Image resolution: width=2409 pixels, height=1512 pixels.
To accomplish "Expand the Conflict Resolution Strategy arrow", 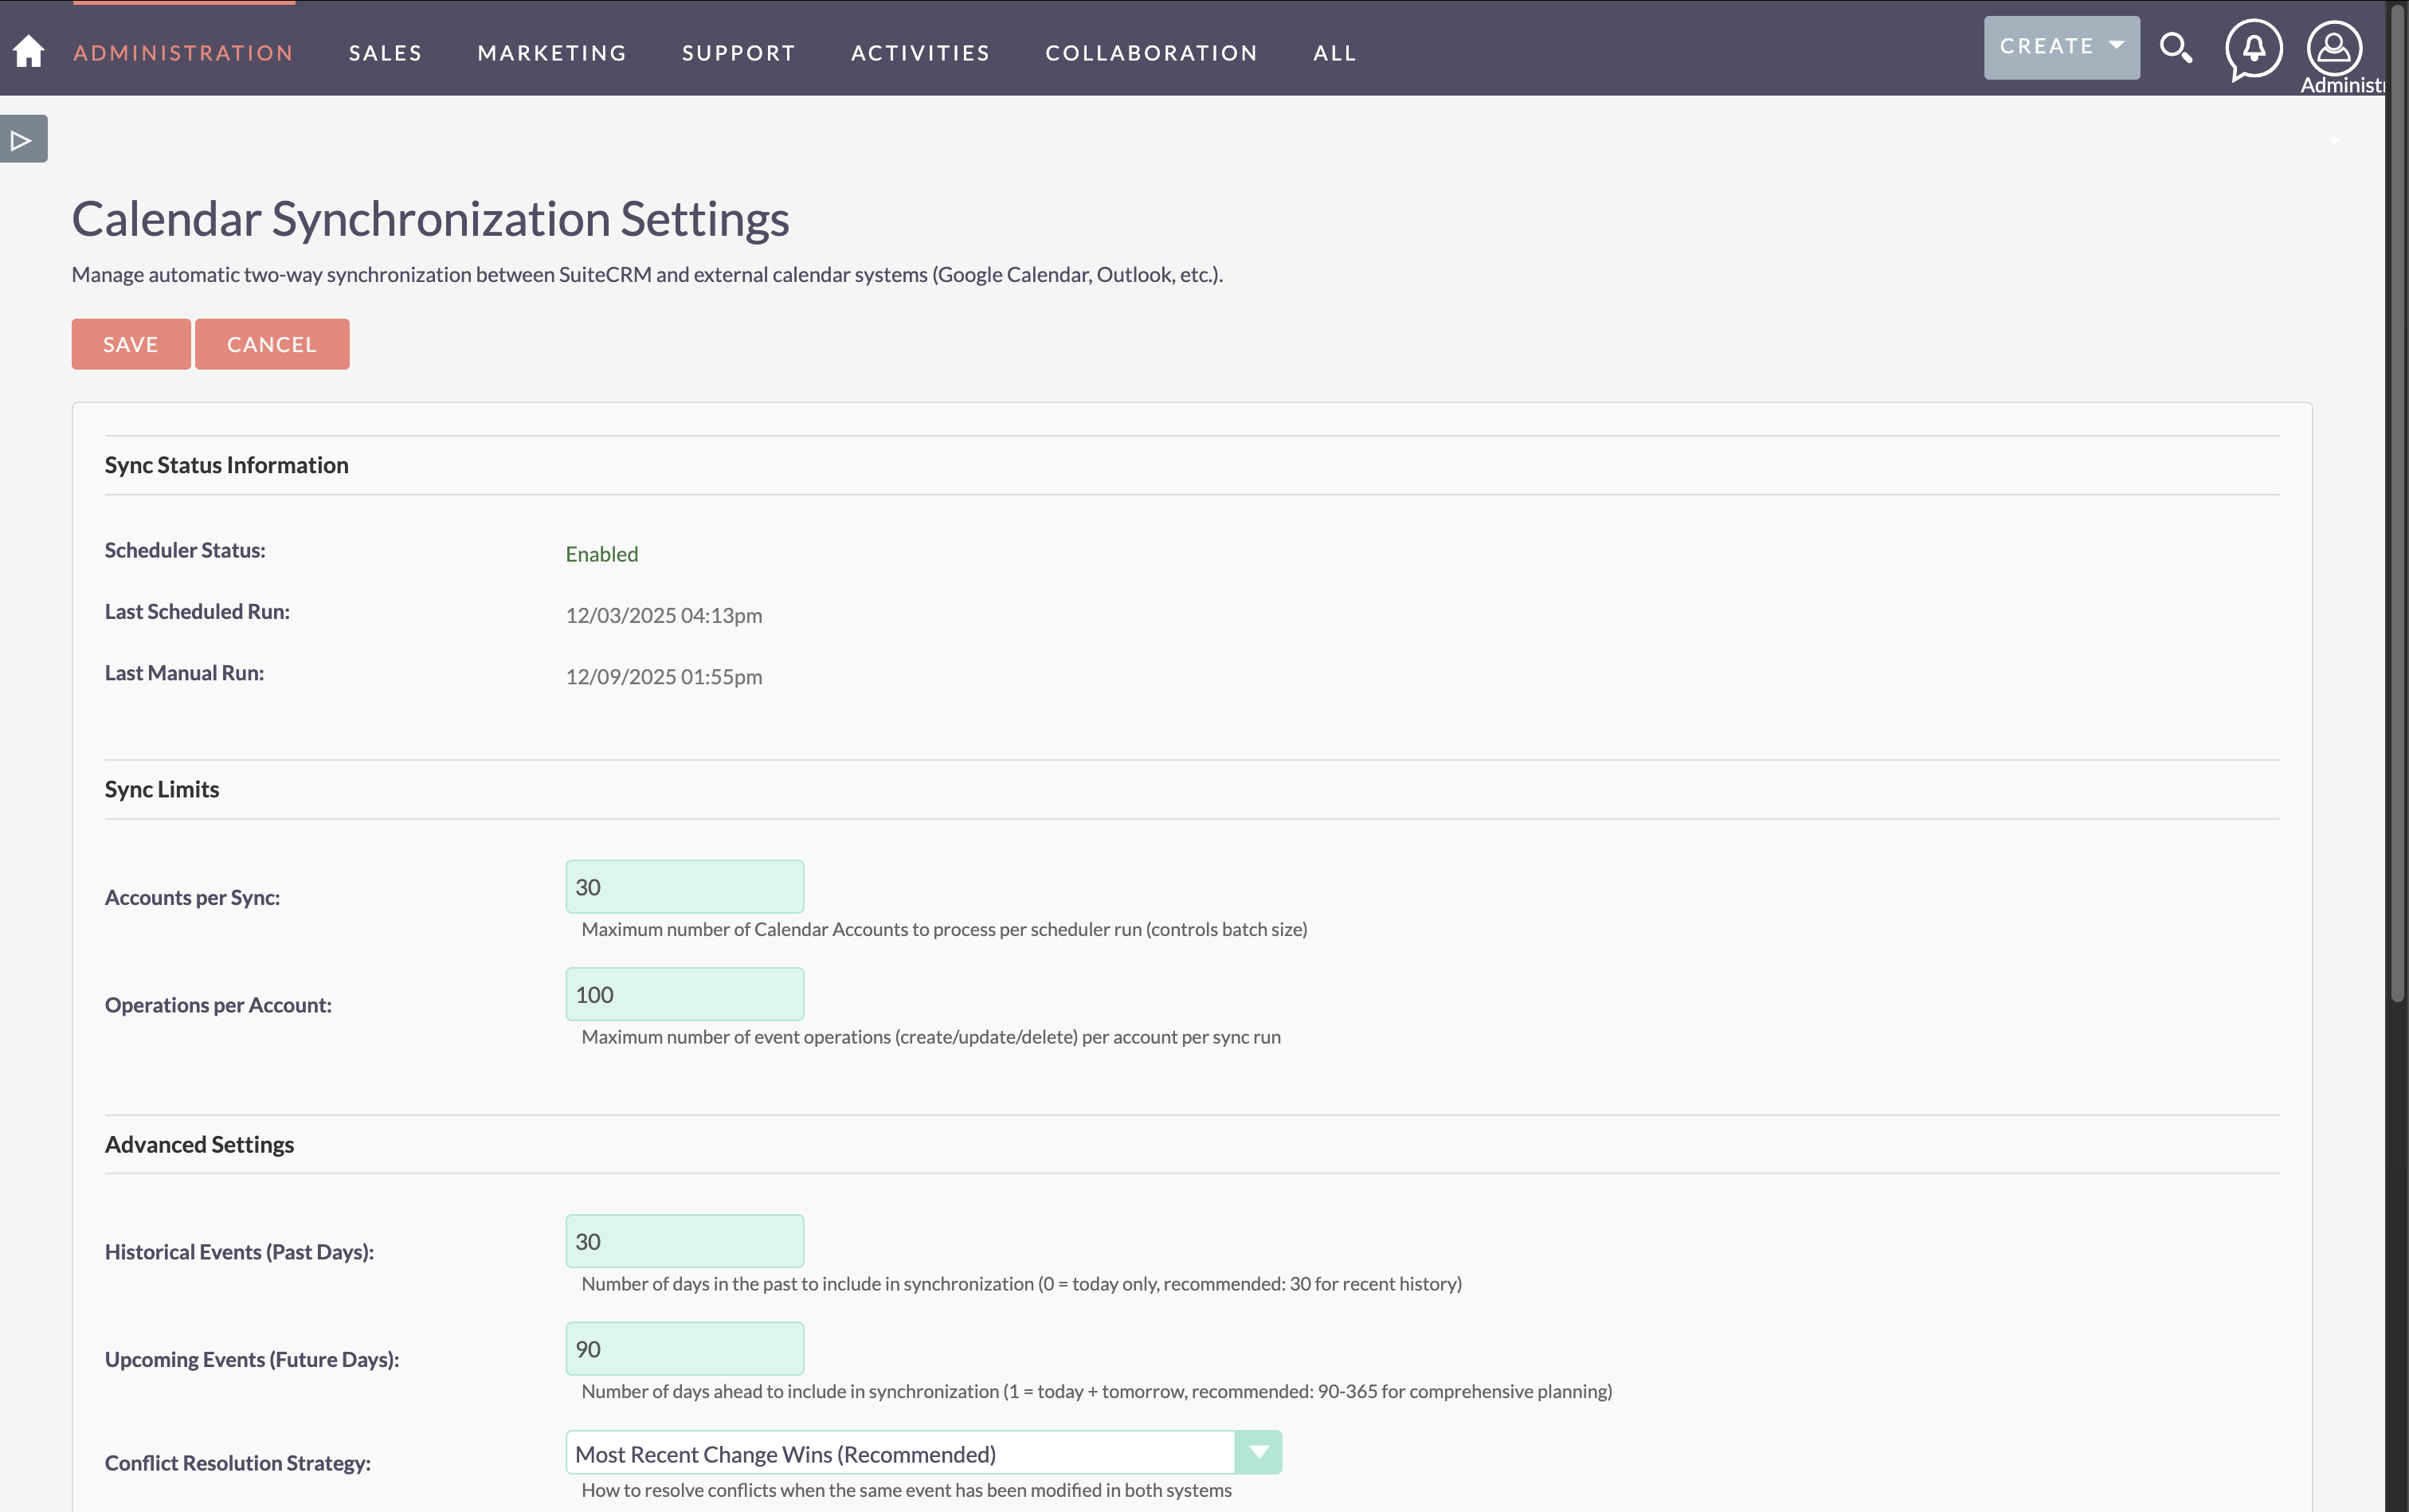I will (x=1258, y=1452).
